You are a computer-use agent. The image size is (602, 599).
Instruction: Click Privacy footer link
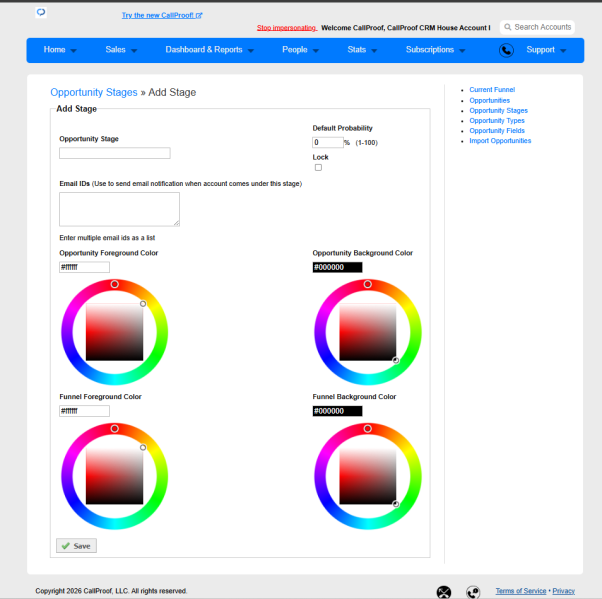[563, 591]
